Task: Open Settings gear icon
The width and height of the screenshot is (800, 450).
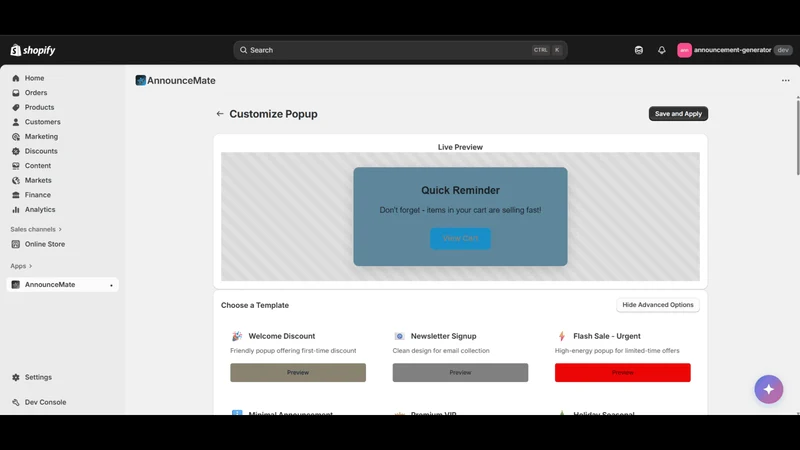Action: pyautogui.click(x=16, y=378)
